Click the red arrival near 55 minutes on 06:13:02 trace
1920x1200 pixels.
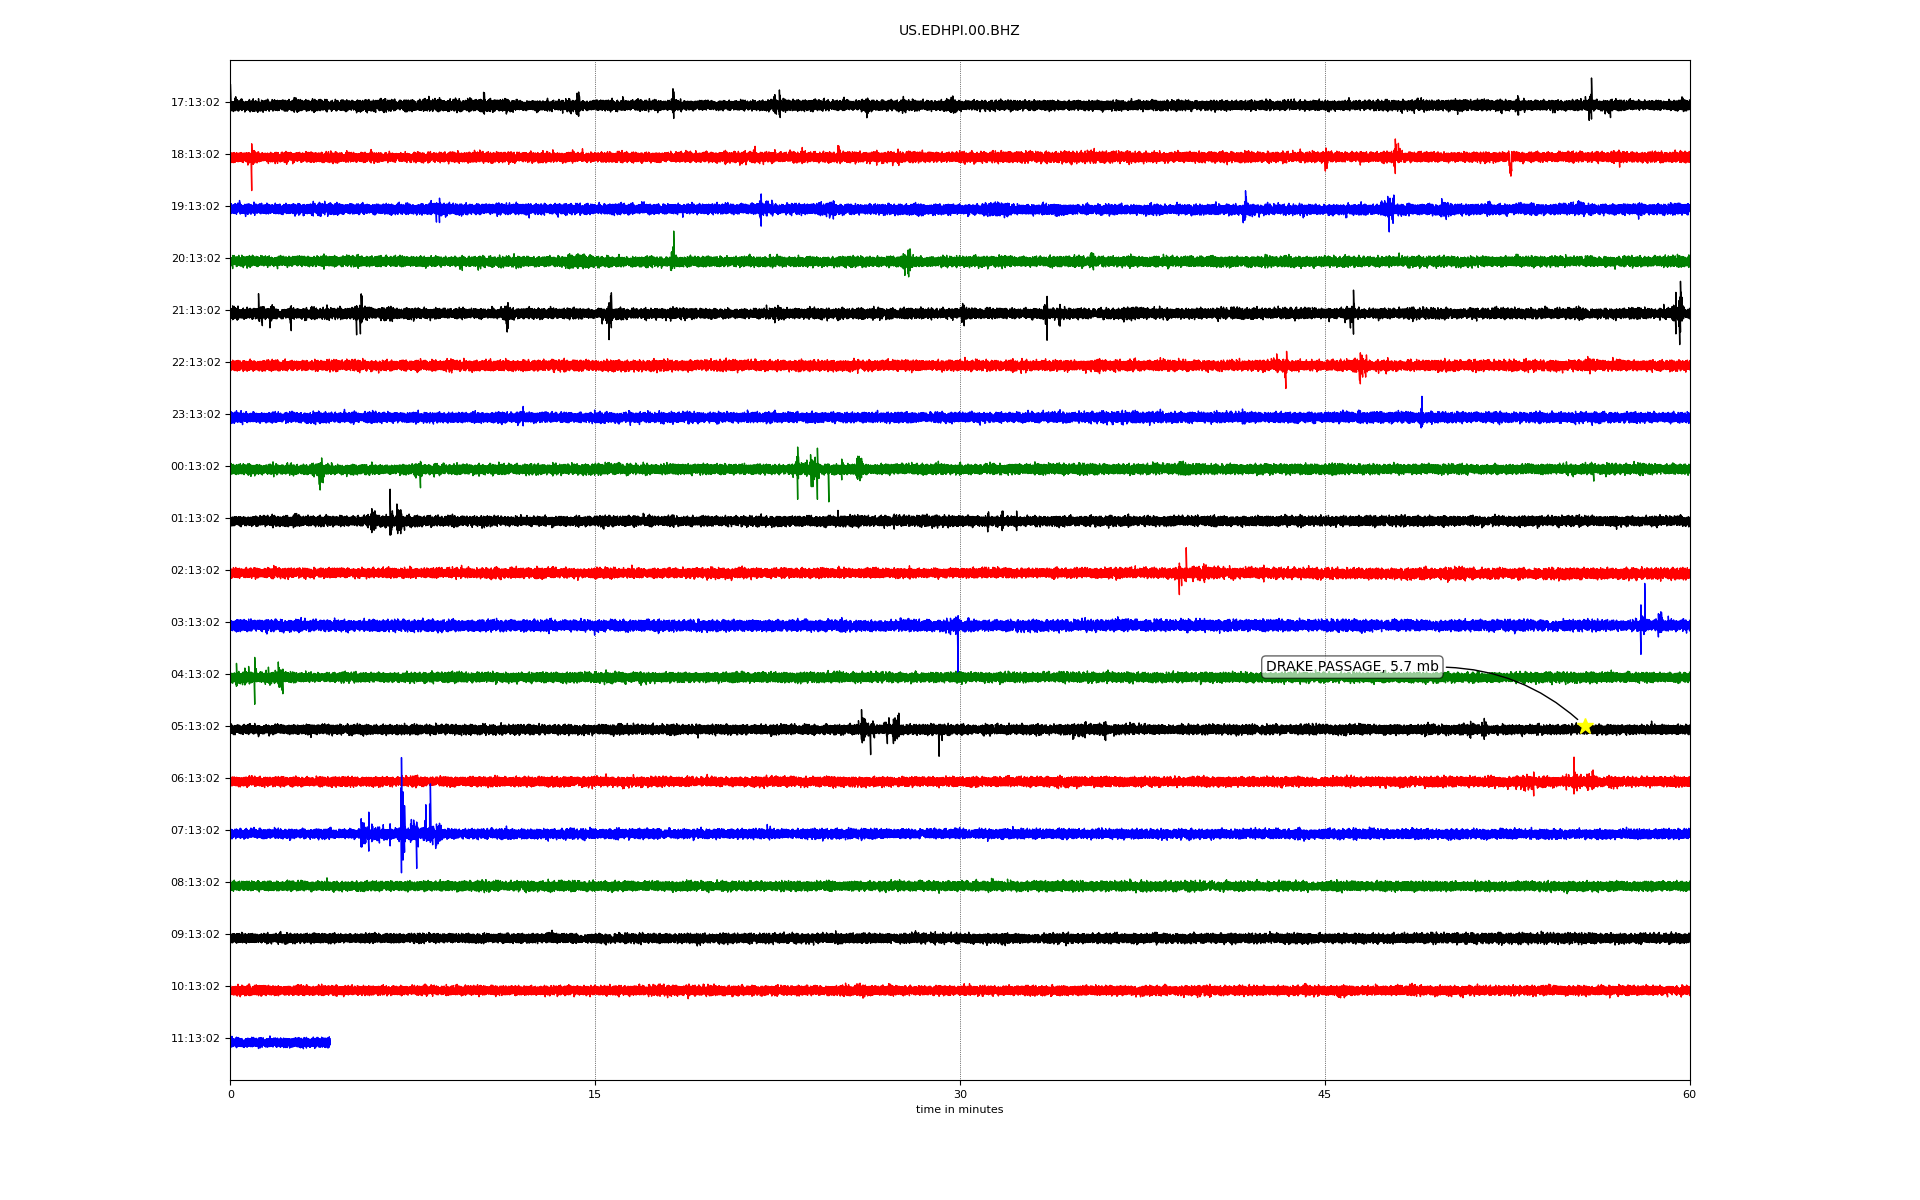click(x=1574, y=776)
